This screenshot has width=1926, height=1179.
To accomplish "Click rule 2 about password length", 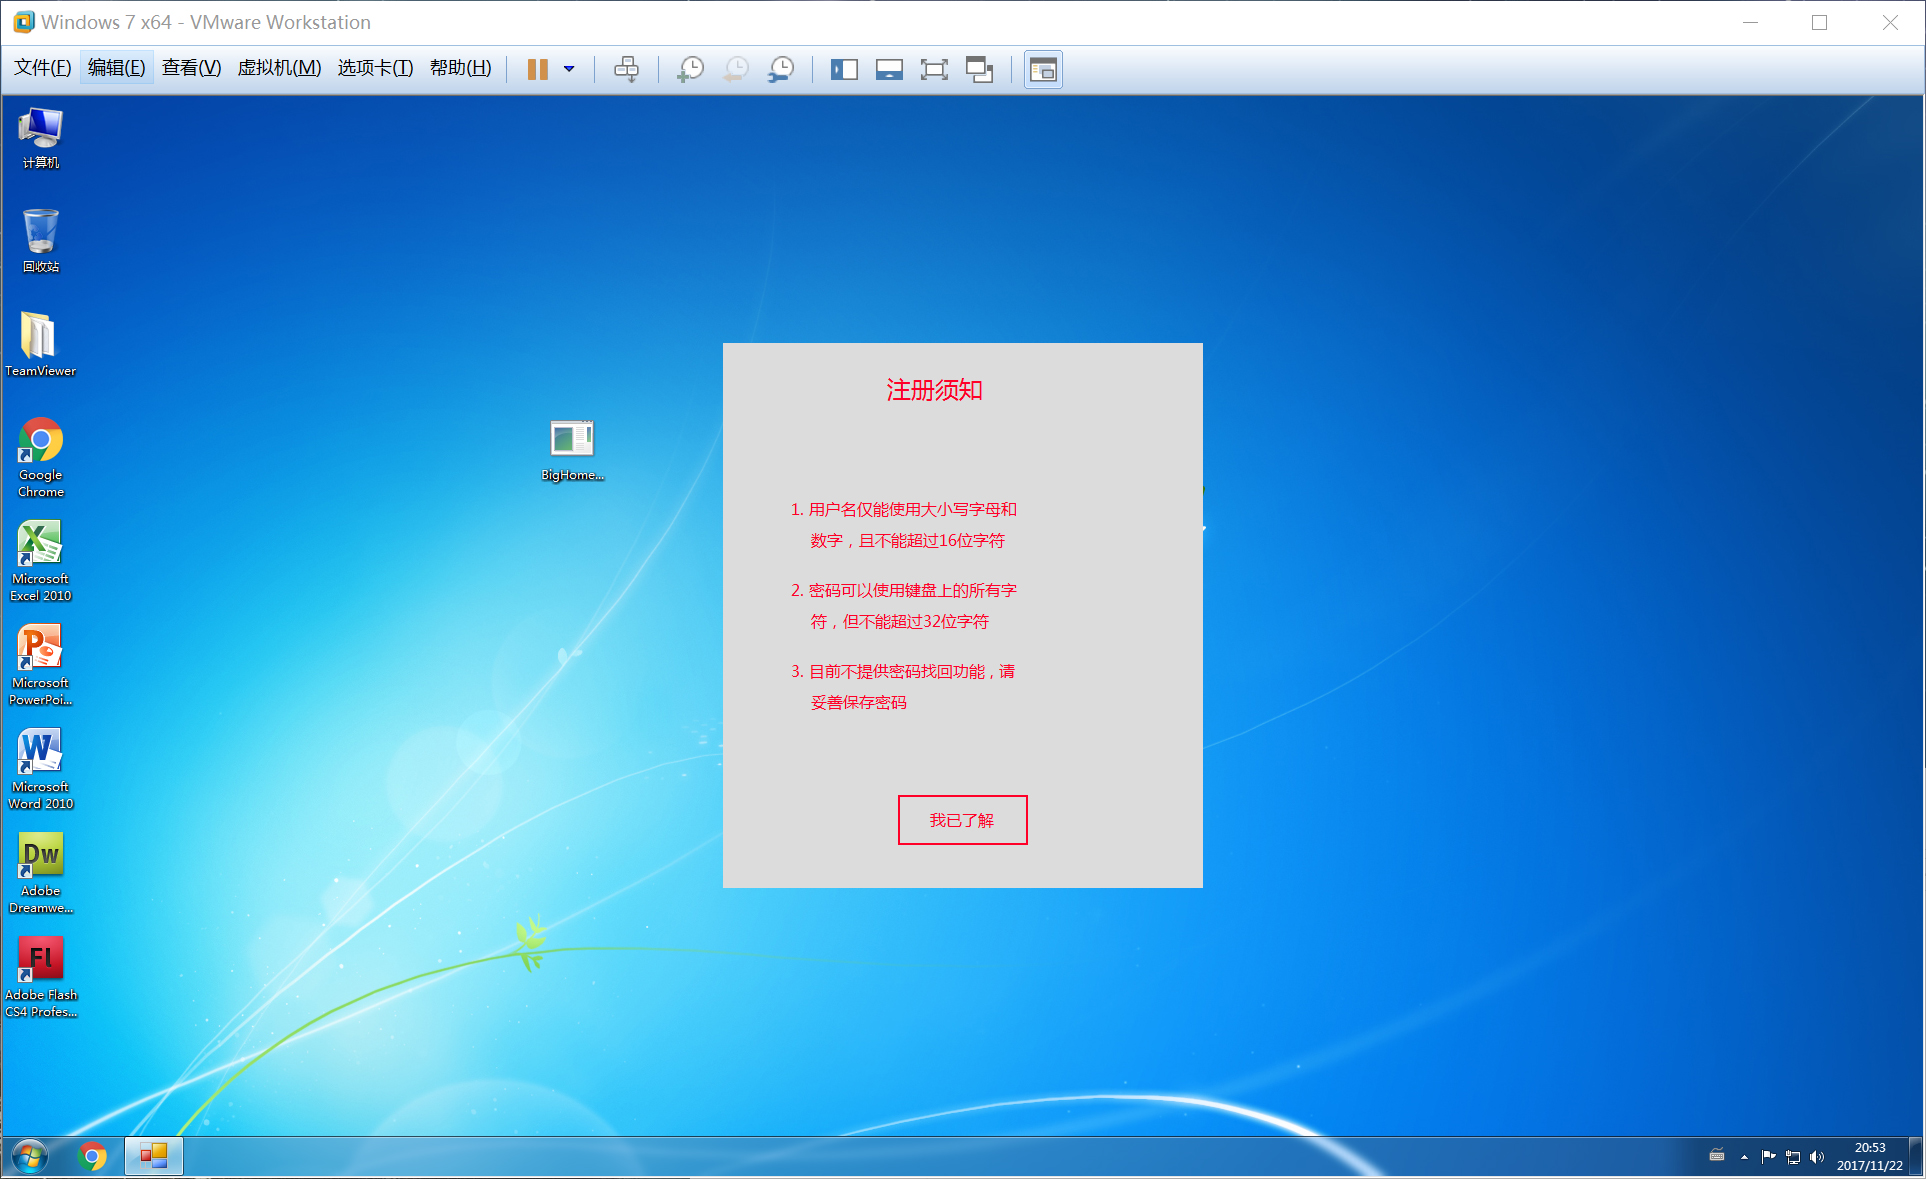I will 904,606.
